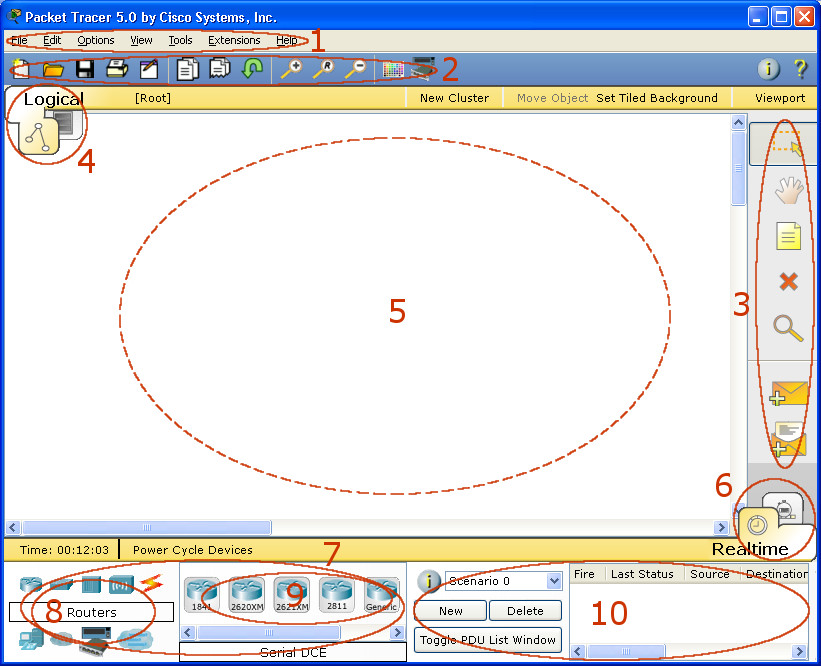Choose the Add Simple PDU envelope tool
Viewport: 821px width, 666px height.
(x=789, y=393)
